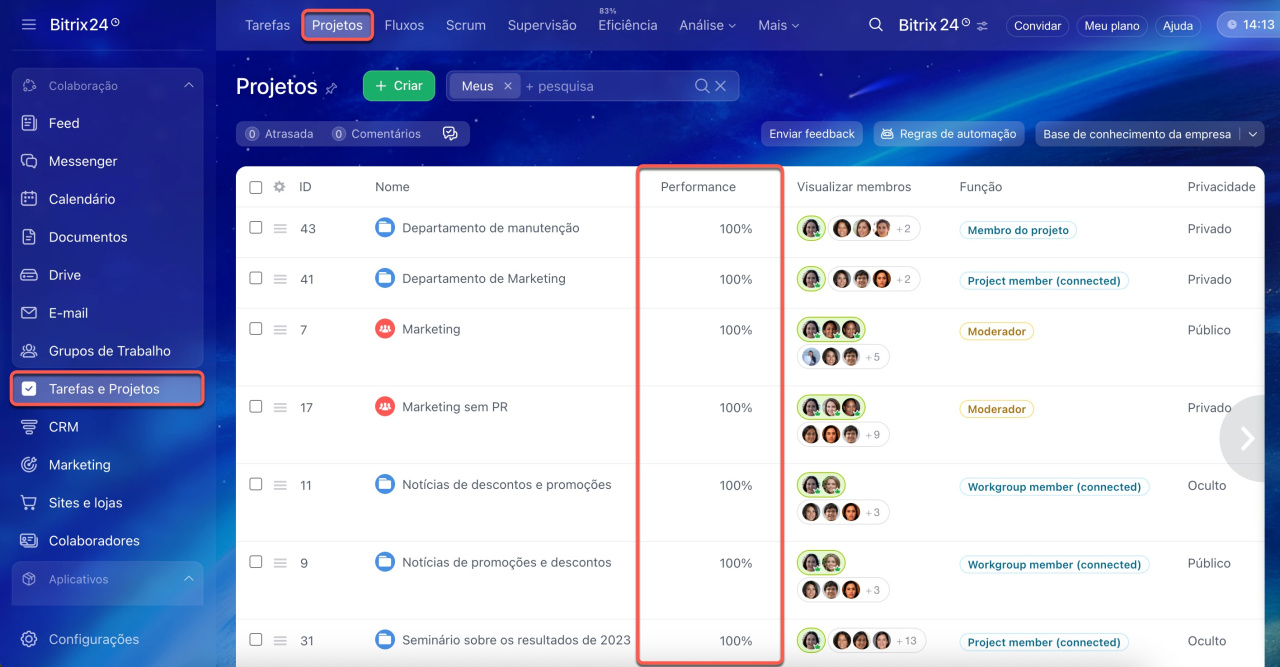Open the search magnifier in the top bar
This screenshot has height=667, width=1280.
click(876, 25)
